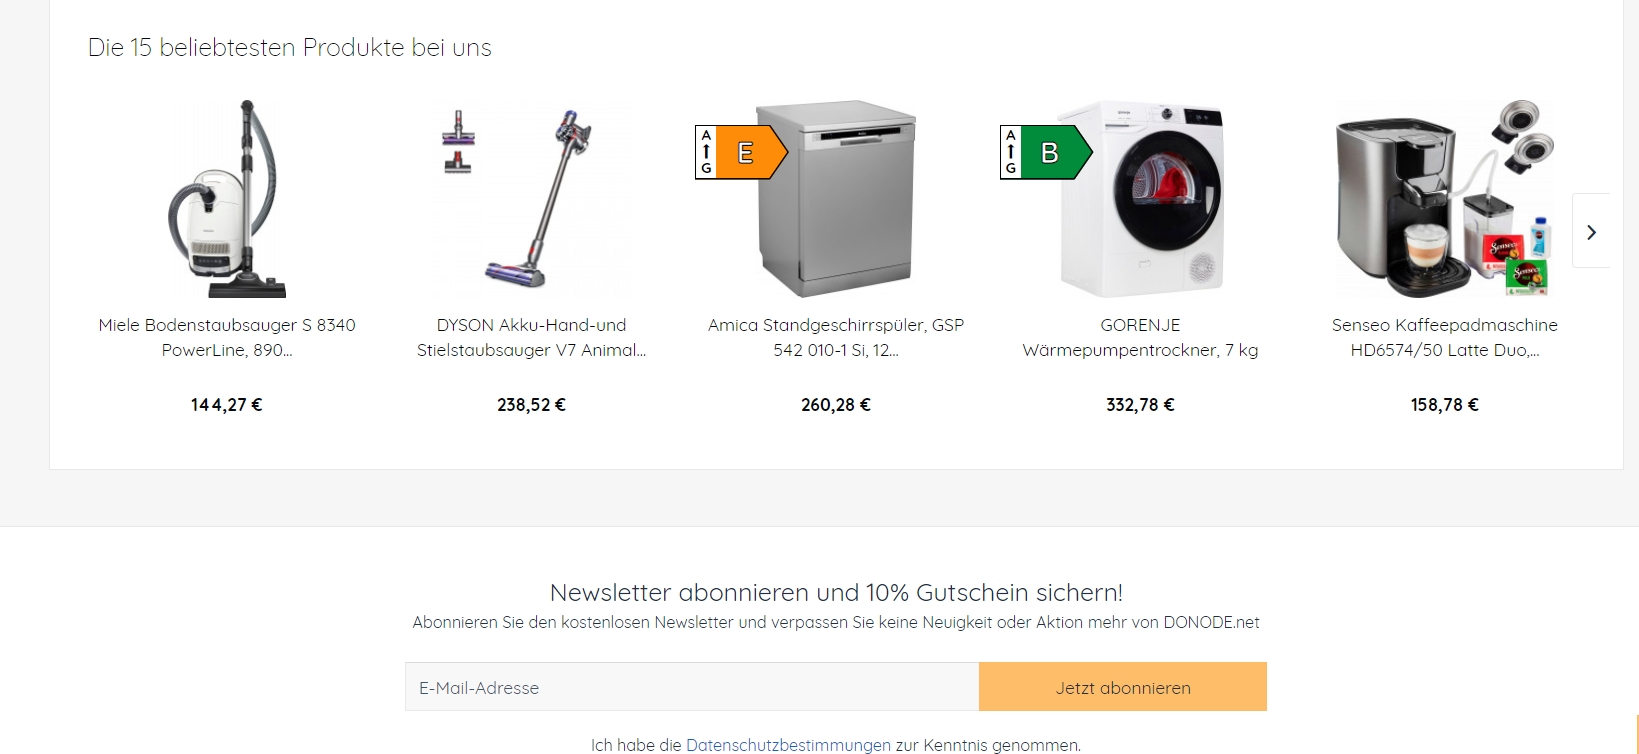Viewport: 1639px width, 754px height.
Task: Open DYSON Akku-Hand-und Stielstaubsauger title link
Action: coord(531,337)
